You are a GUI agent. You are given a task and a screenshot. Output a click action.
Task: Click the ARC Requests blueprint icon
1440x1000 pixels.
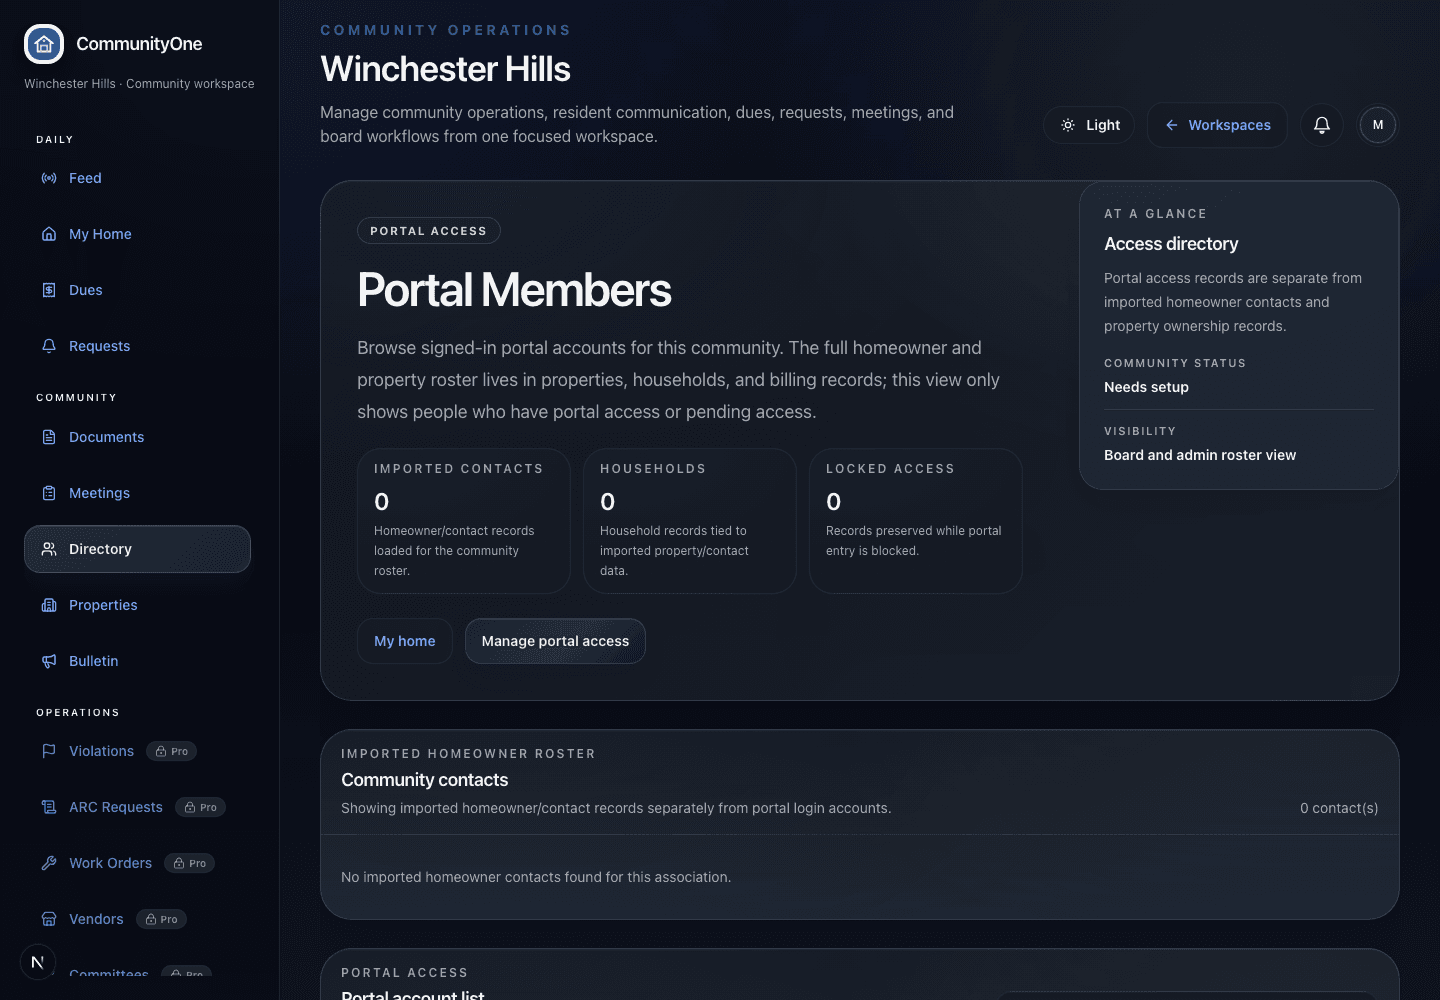tap(49, 807)
